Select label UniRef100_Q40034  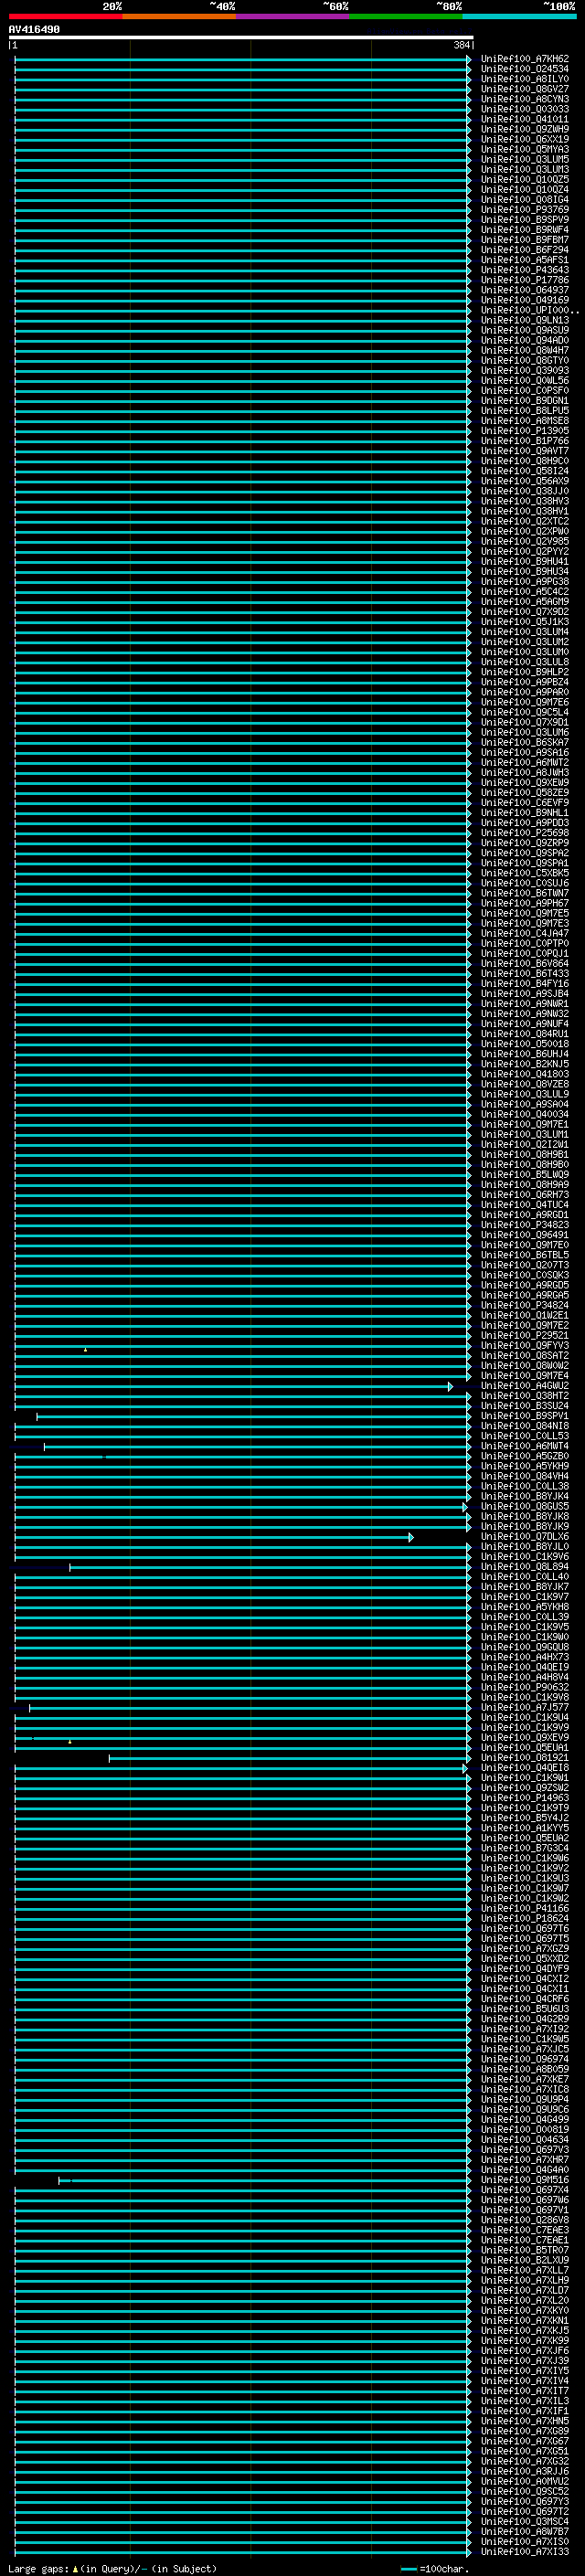tap(524, 1114)
